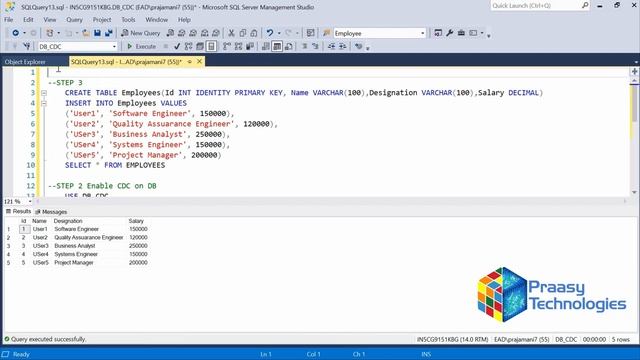Expand the undo history dropdown arrow
This screenshot has width=640, height=360.
(x=279, y=33)
